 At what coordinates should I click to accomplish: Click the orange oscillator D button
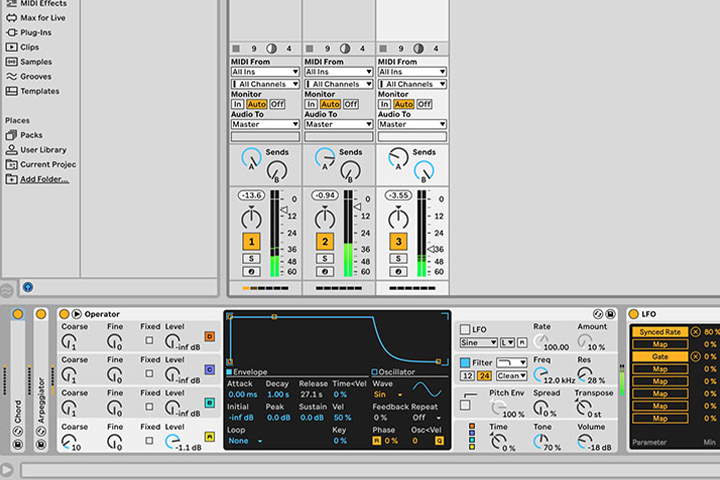(x=209, y=336)
